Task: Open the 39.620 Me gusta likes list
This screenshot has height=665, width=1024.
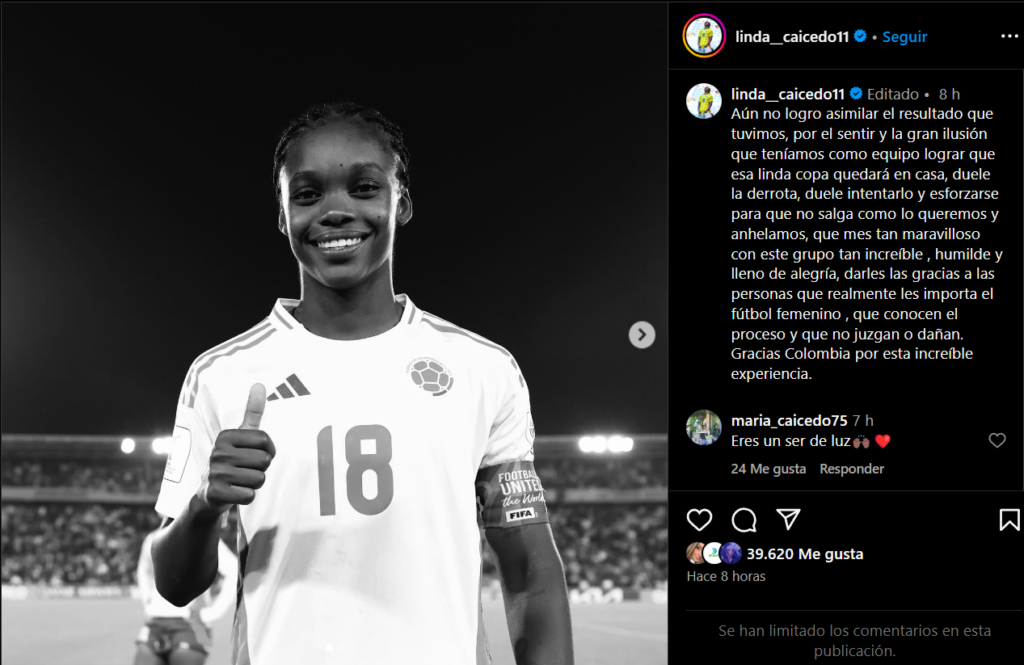Action: click(805, 553)
